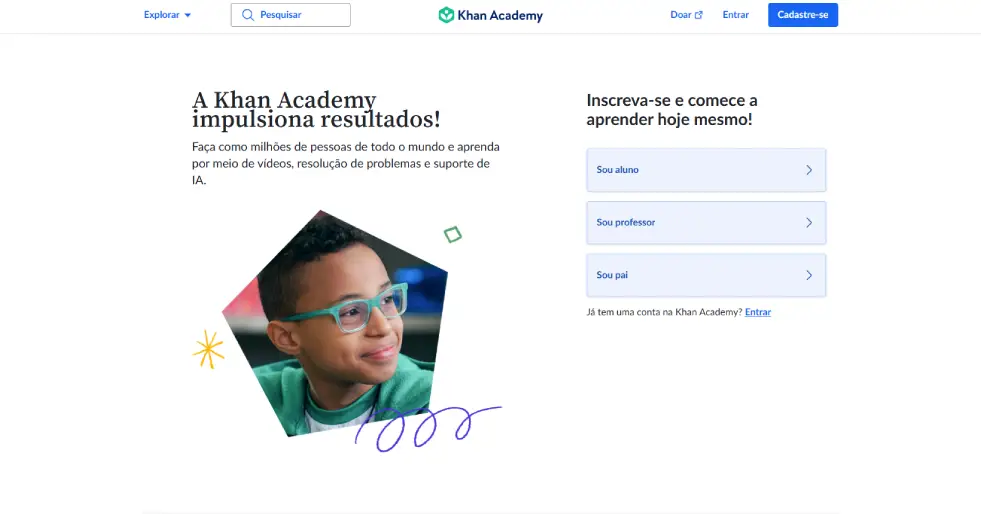981x514 pixels.
Task: Click the magnifying glass search icon
Action: point(248,15)
